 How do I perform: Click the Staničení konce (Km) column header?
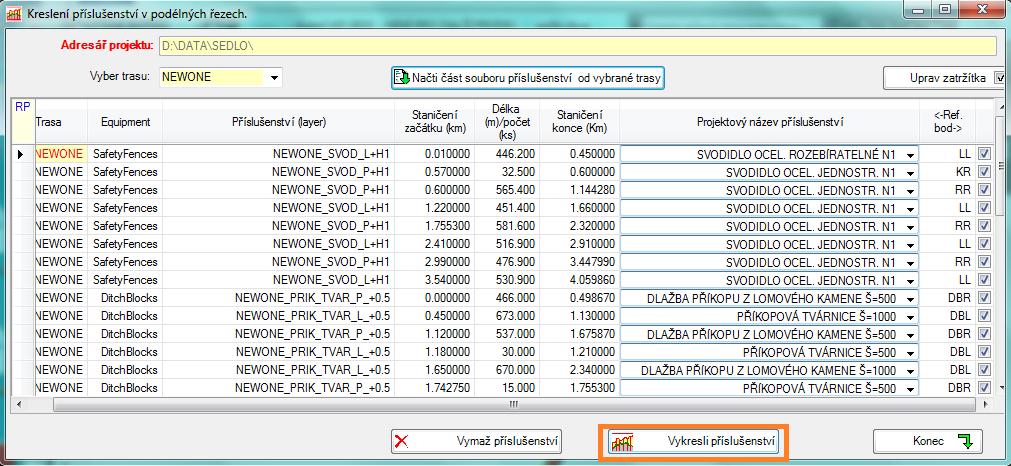(580, 122)
